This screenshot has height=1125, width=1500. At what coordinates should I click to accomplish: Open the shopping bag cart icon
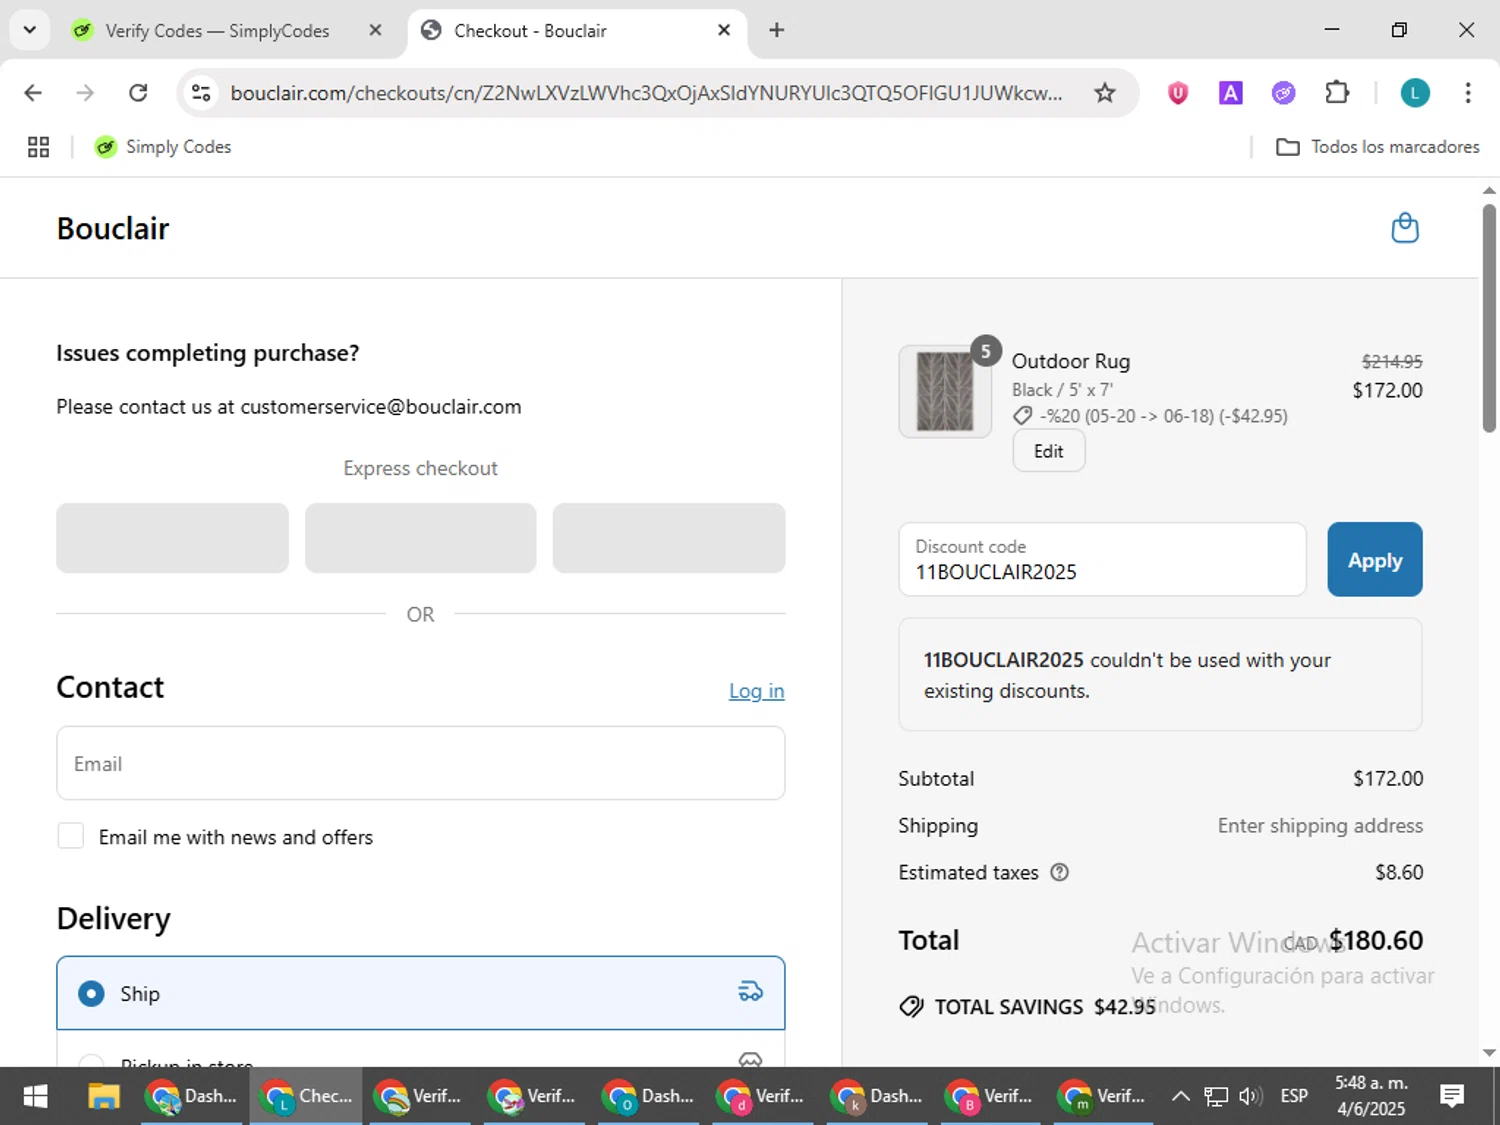(x=1405, y=228)
